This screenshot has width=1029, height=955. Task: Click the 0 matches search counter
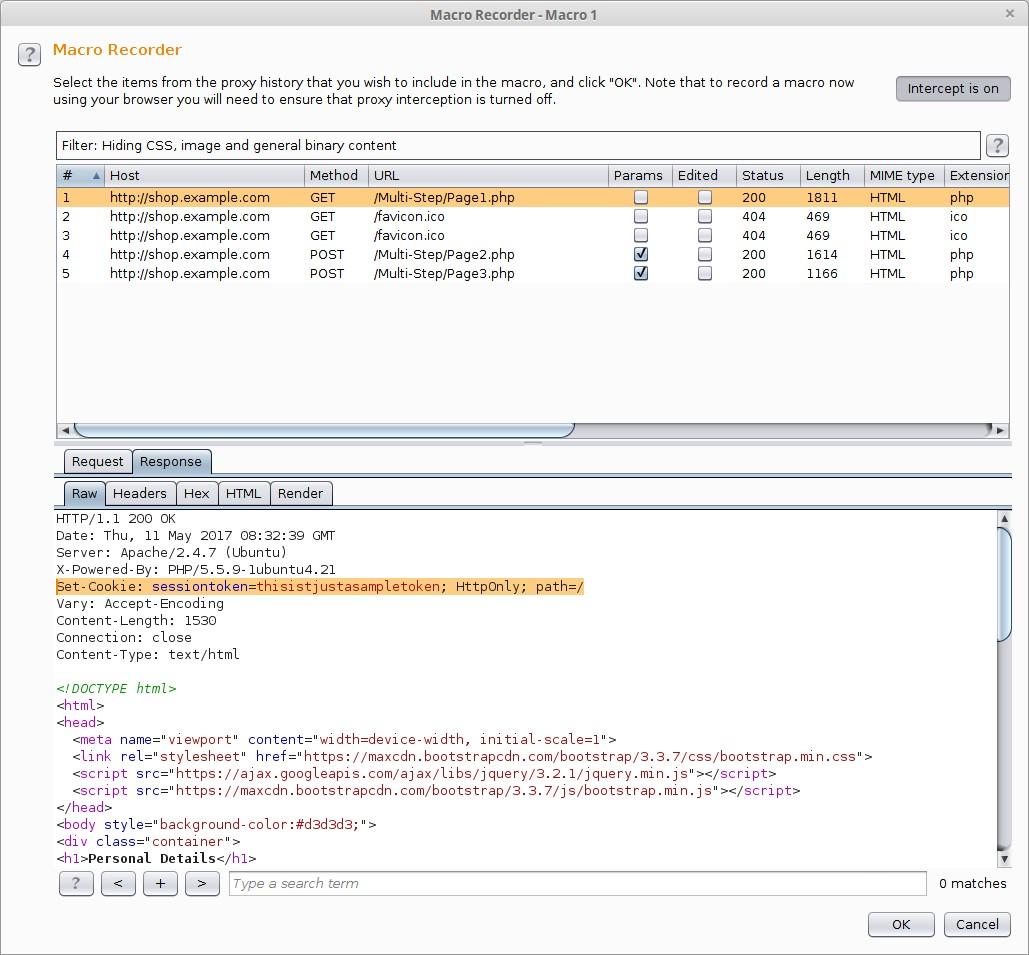(x=973, y=883)
